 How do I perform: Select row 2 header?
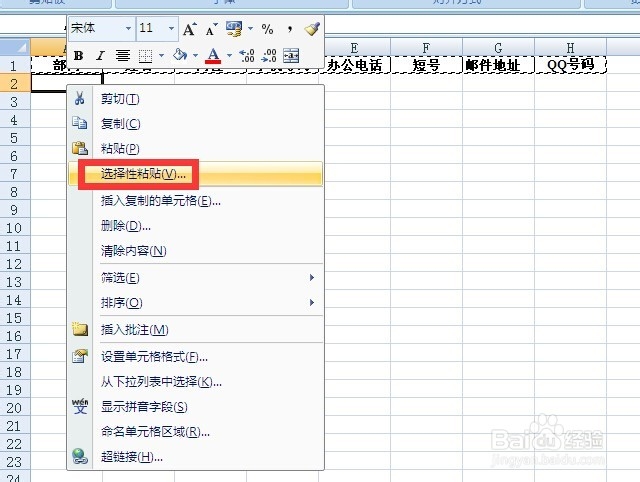(15, 84)
